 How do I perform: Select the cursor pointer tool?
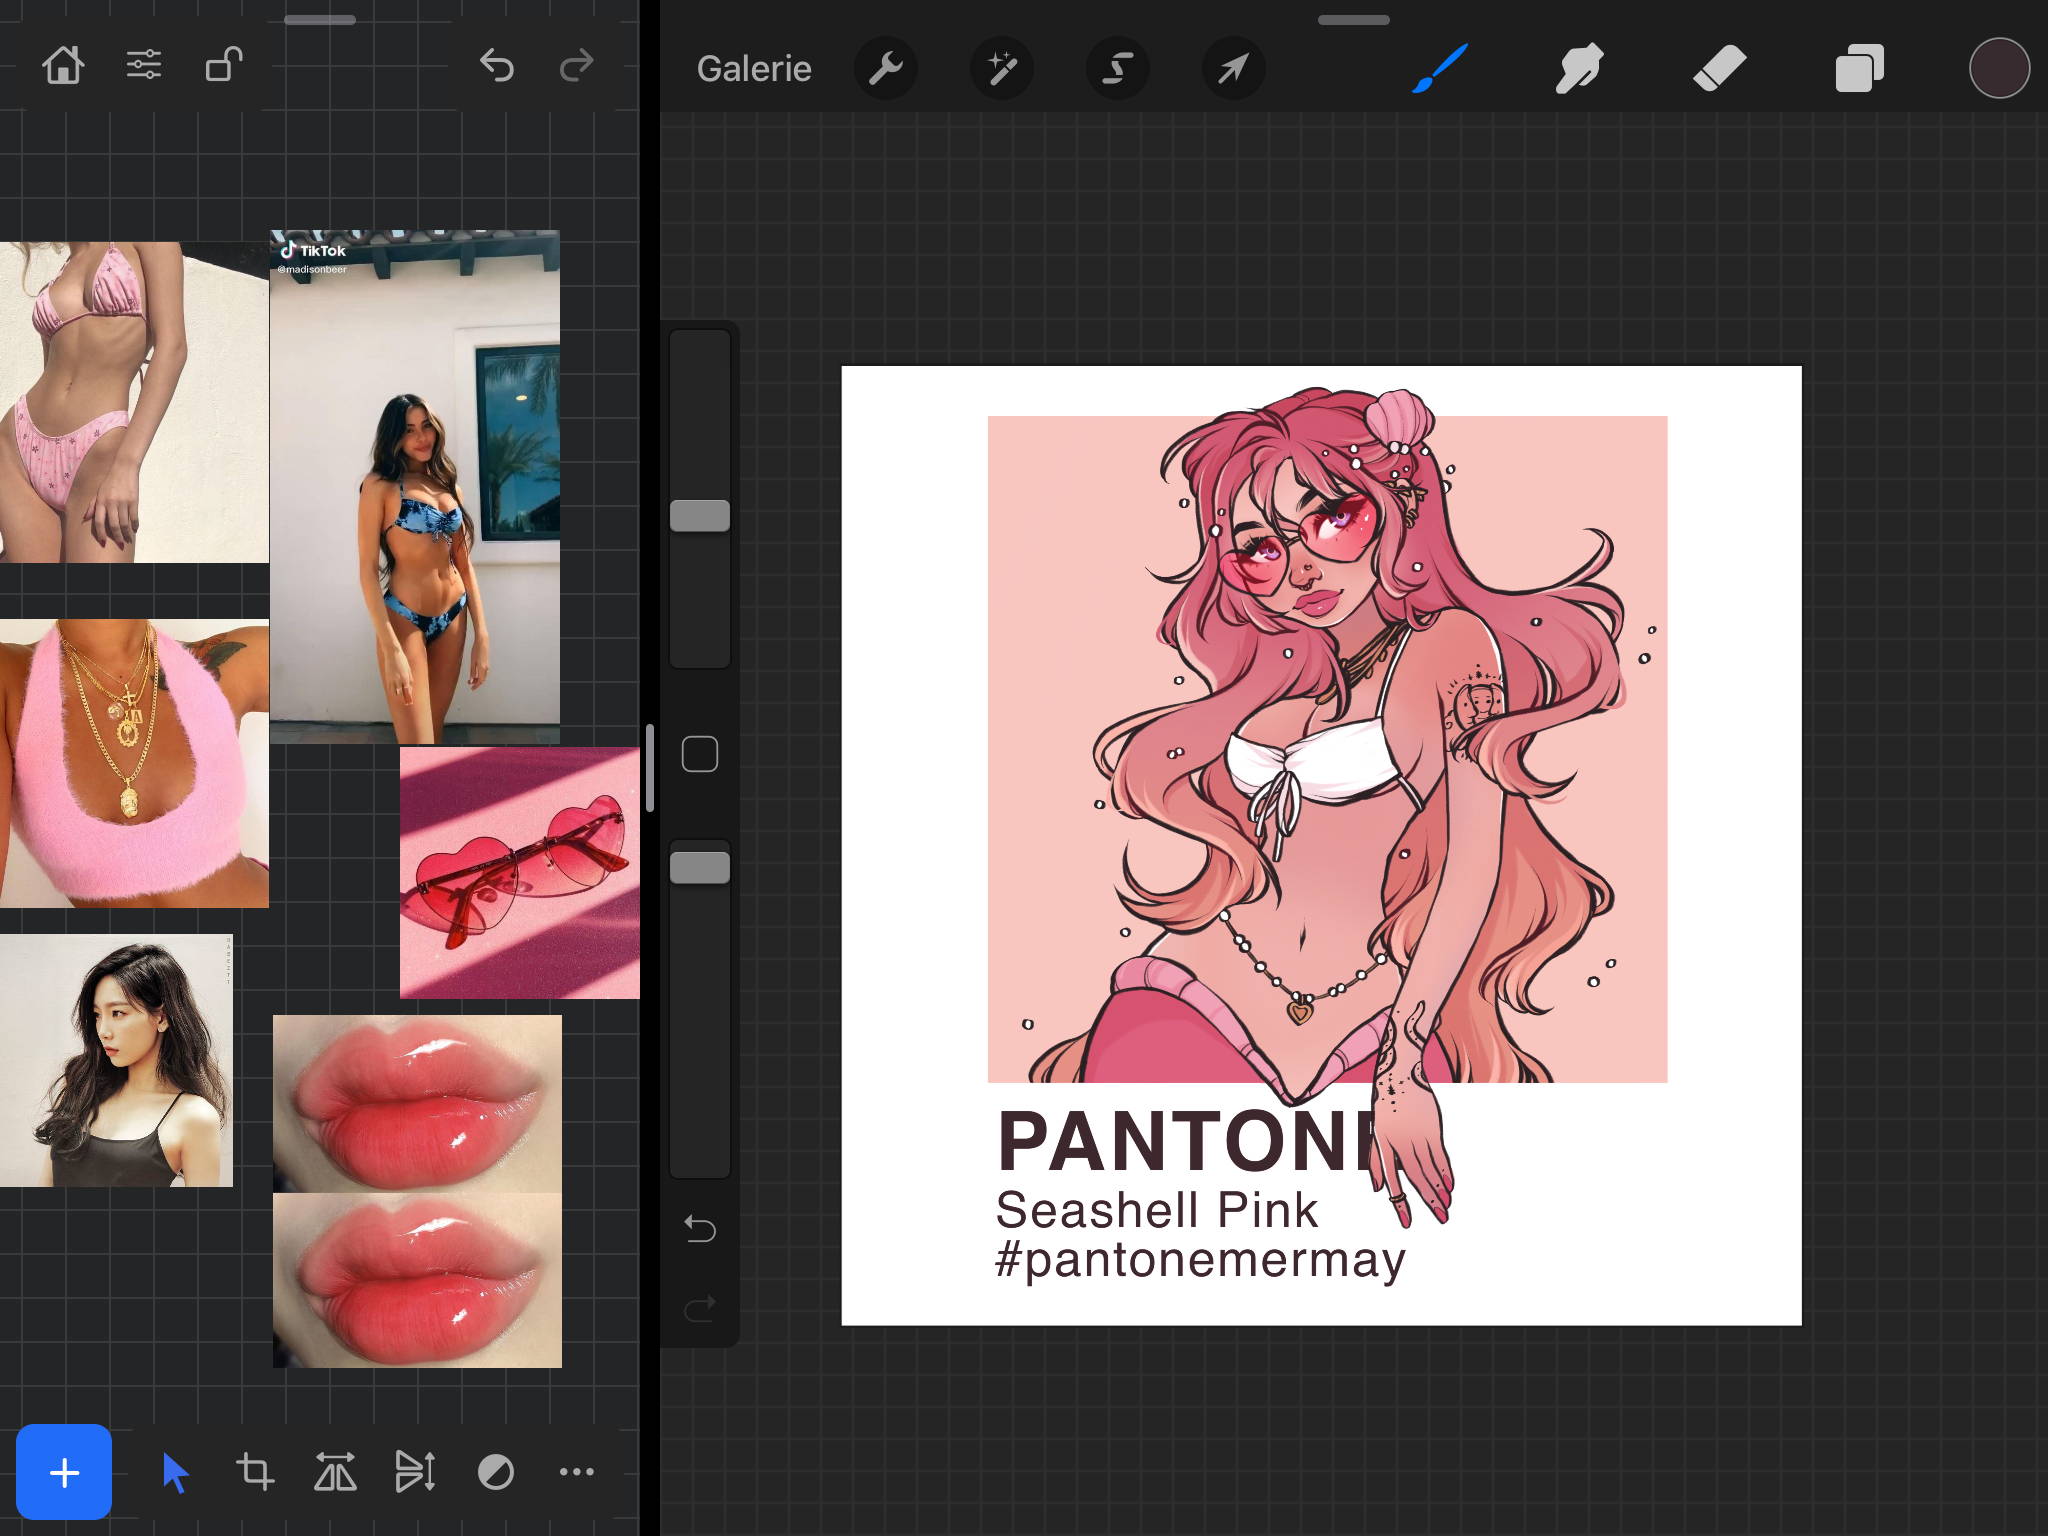point(175,1472)
